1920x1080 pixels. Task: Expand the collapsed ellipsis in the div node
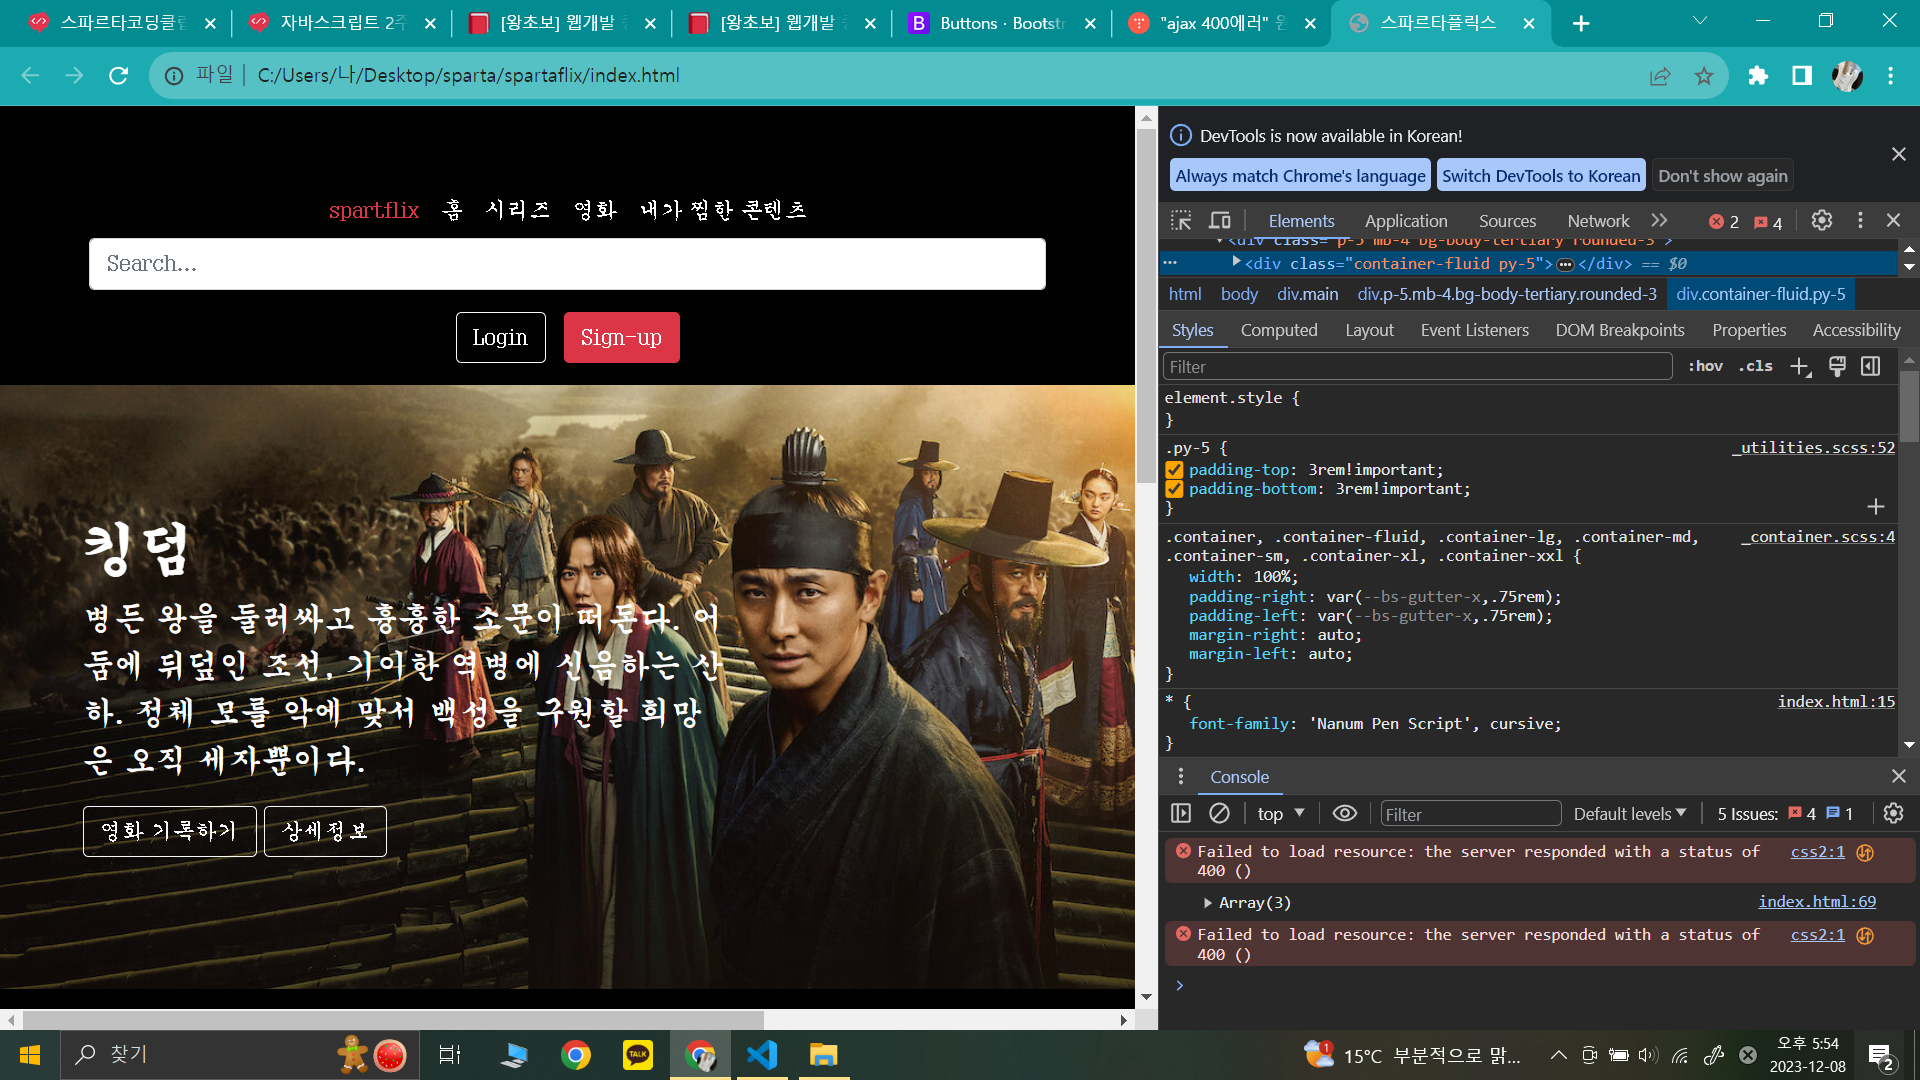tap(1566, 264)
